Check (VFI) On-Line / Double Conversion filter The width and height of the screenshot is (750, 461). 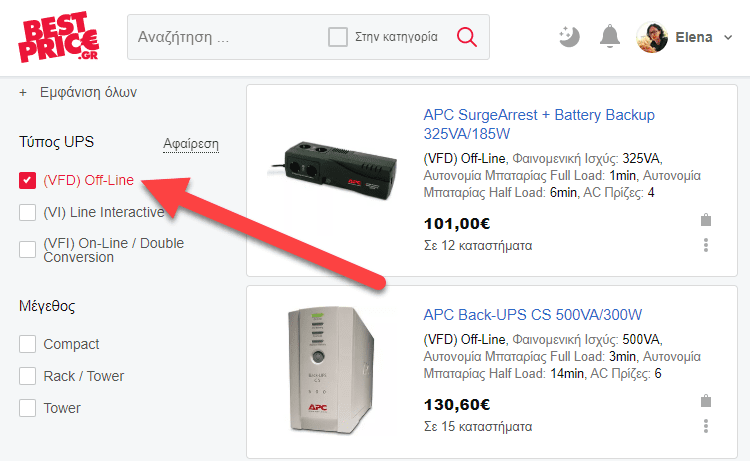tap(27, 250)
